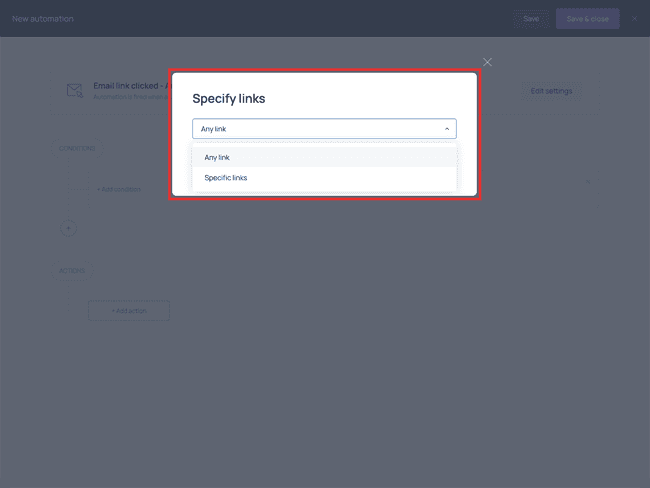Viewport: 650px width, 488px height.
Task: Choose the 'Specific links' option
Action: point(324,178)
